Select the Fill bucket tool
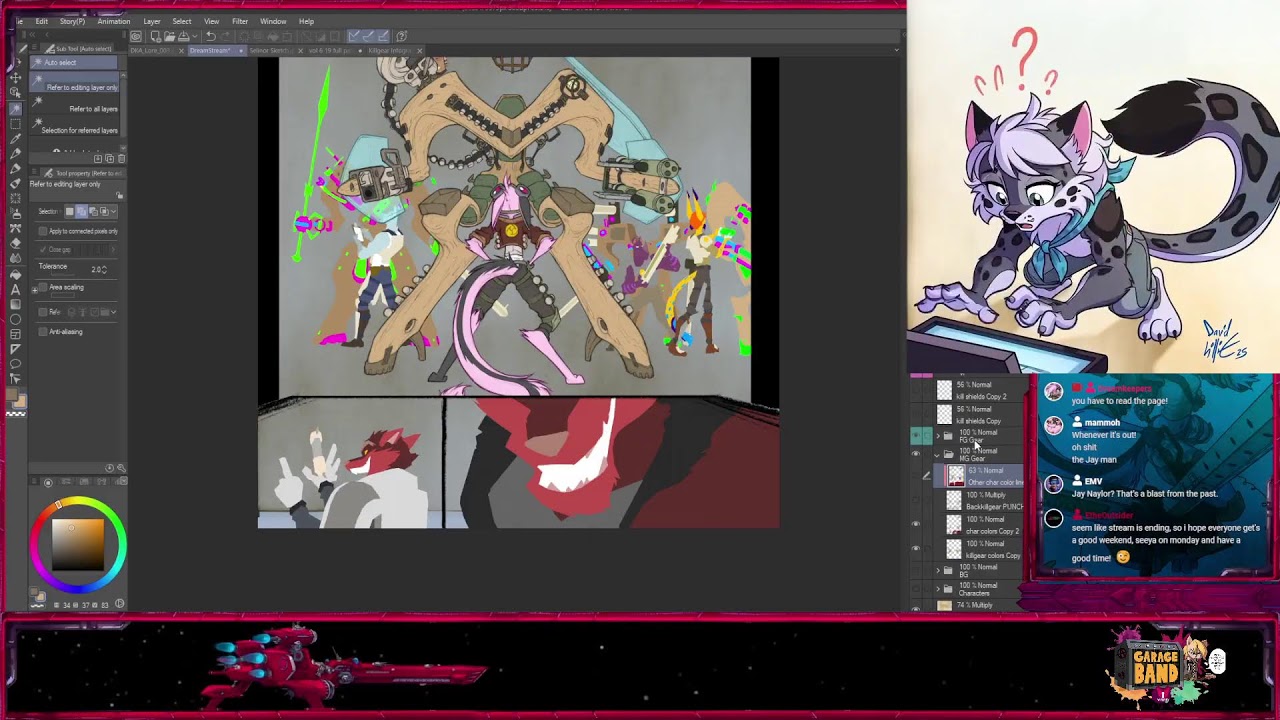Viewport: 1280px width, 720px height. [x=16, y=275]
